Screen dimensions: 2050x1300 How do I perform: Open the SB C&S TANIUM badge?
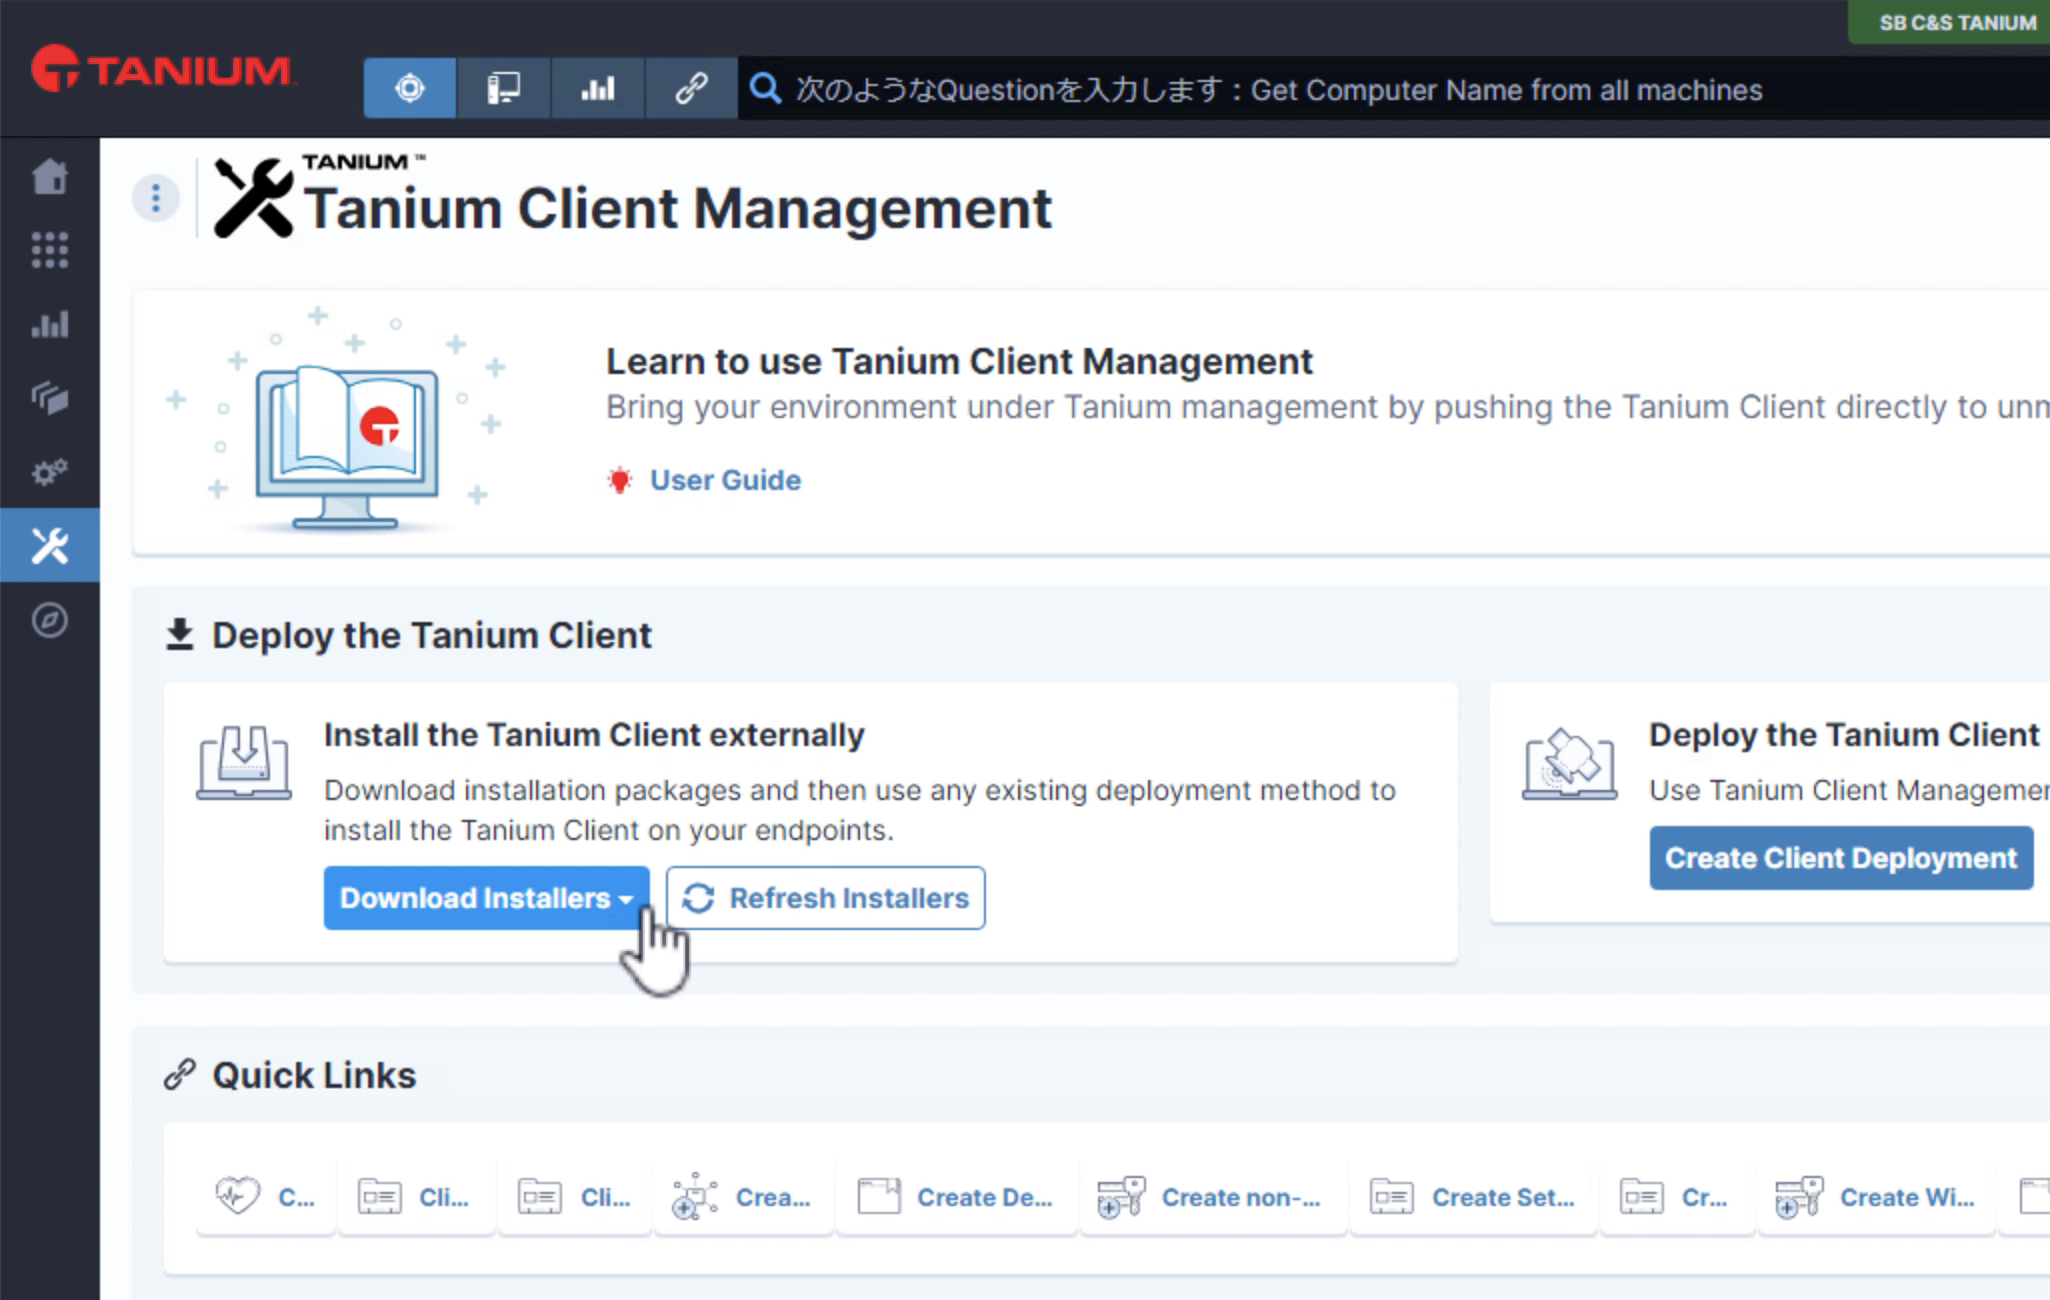coord(1950,22)
